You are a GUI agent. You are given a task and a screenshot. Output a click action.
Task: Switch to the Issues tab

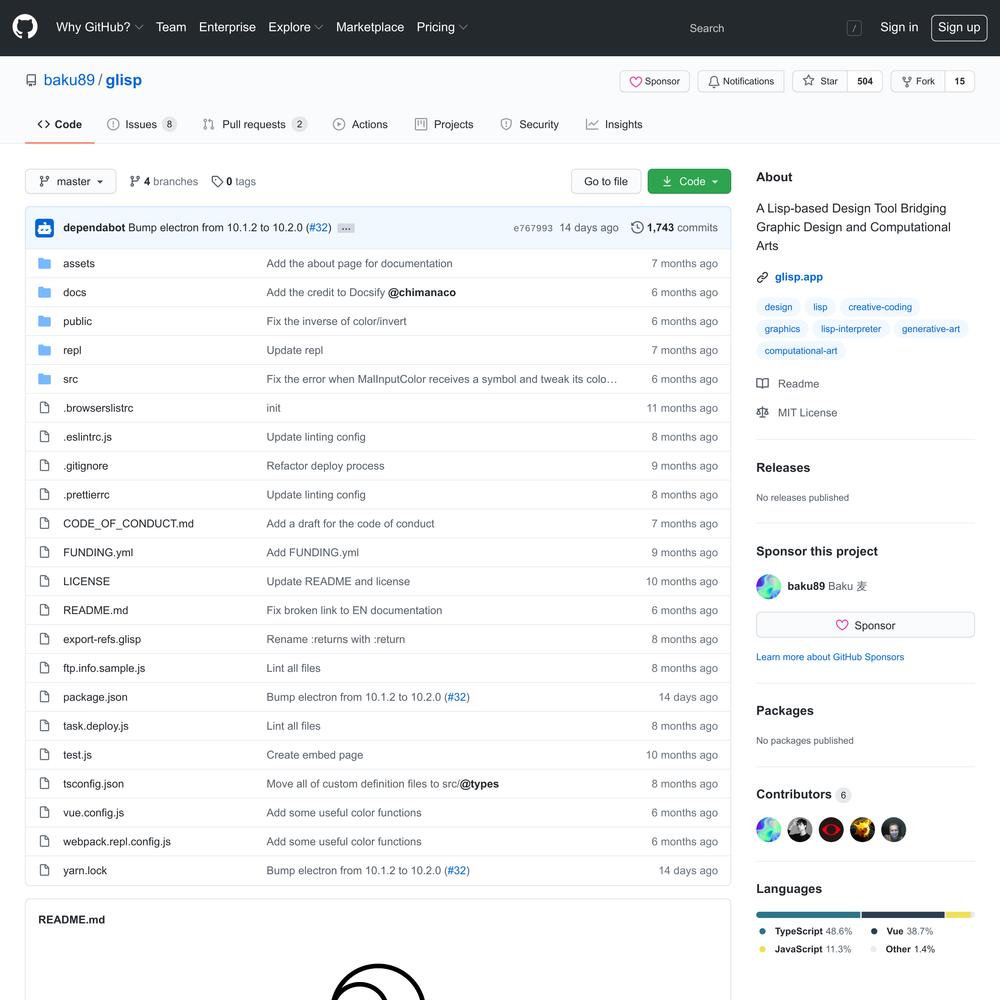click(x=142, y=124)
